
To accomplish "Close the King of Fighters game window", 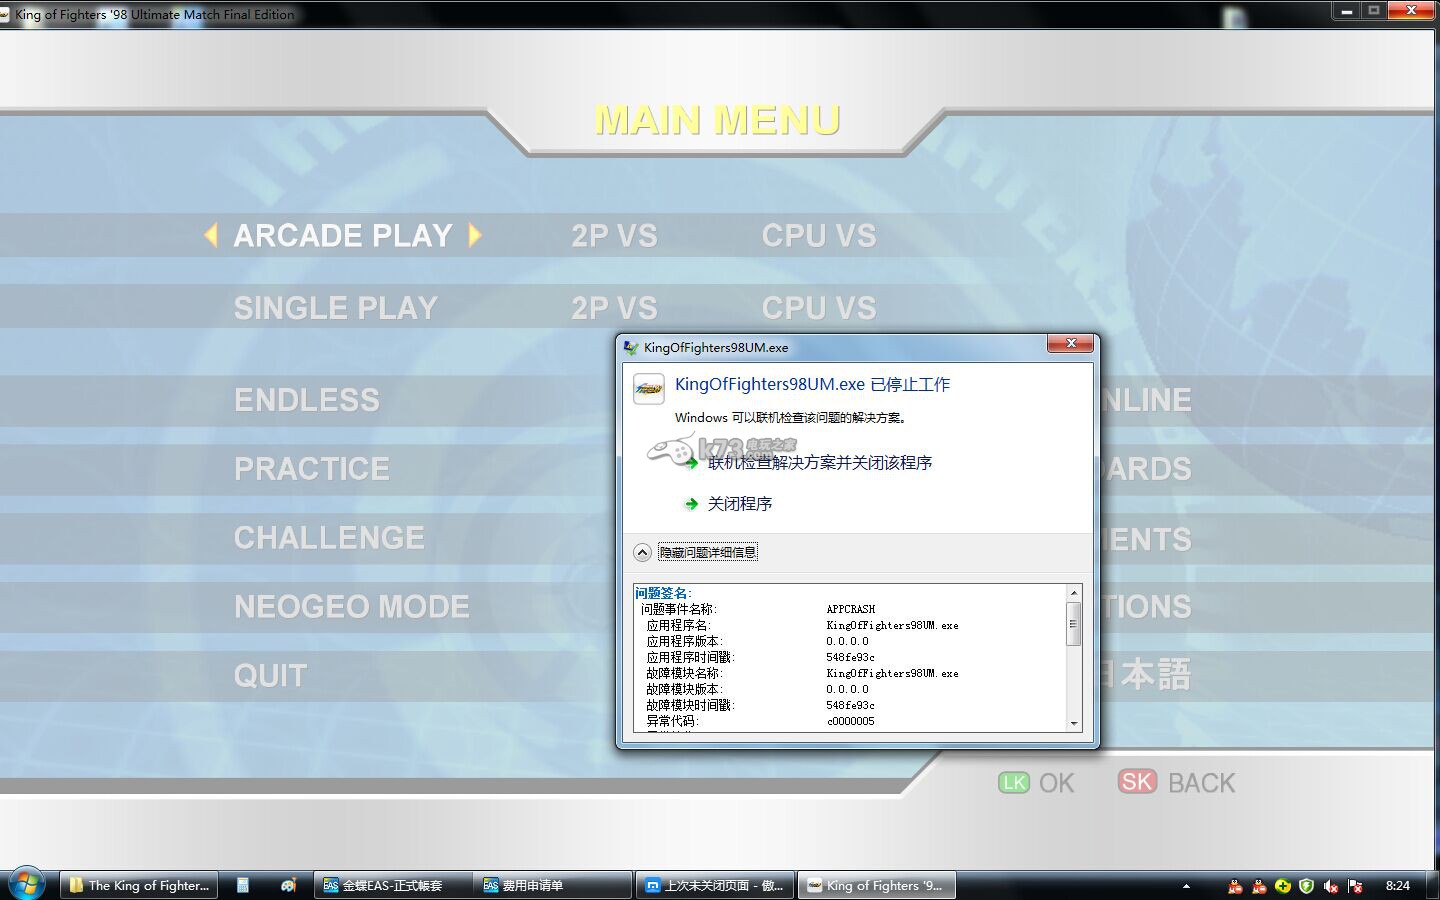I will (x=1411, y=10).
